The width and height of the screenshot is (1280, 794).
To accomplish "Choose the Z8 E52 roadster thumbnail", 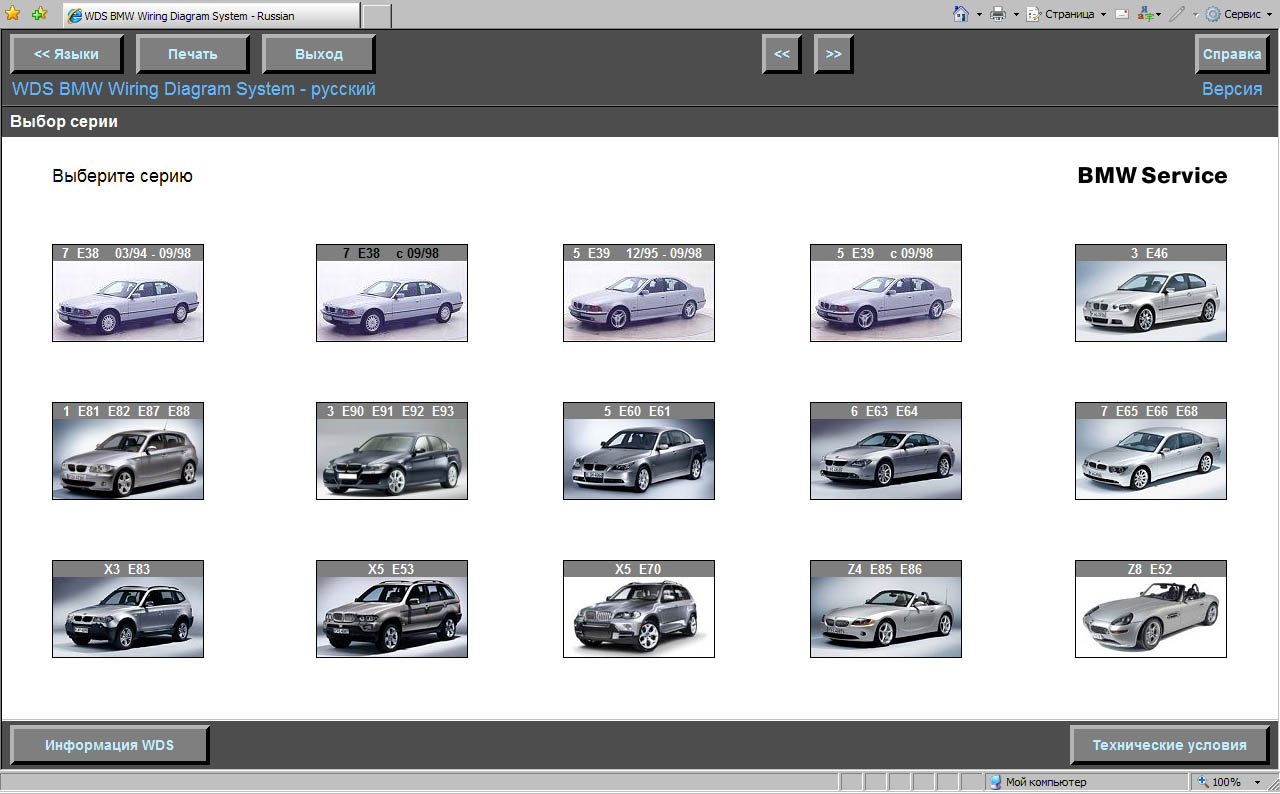I will pos(1150,609).
